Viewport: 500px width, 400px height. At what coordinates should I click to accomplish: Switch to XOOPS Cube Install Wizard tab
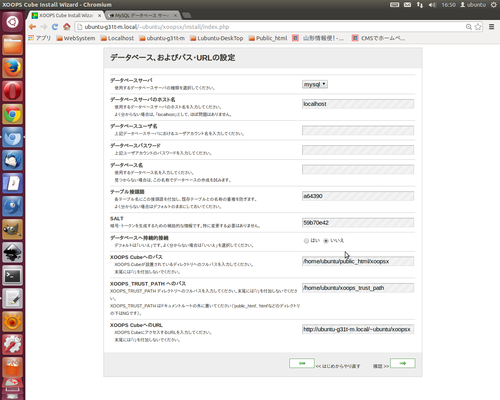coord(66,15)
